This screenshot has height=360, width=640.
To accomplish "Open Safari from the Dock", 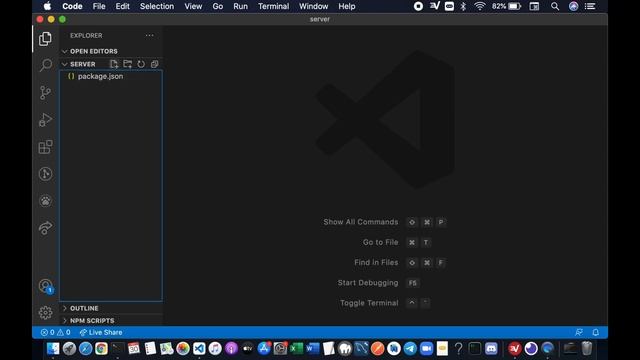I will click(85, 349).
